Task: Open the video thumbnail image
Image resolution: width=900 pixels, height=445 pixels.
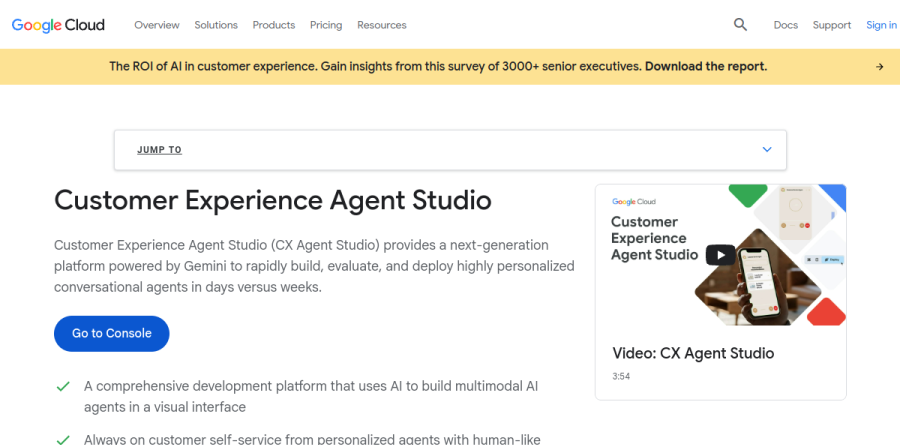Action: point(720,255)
